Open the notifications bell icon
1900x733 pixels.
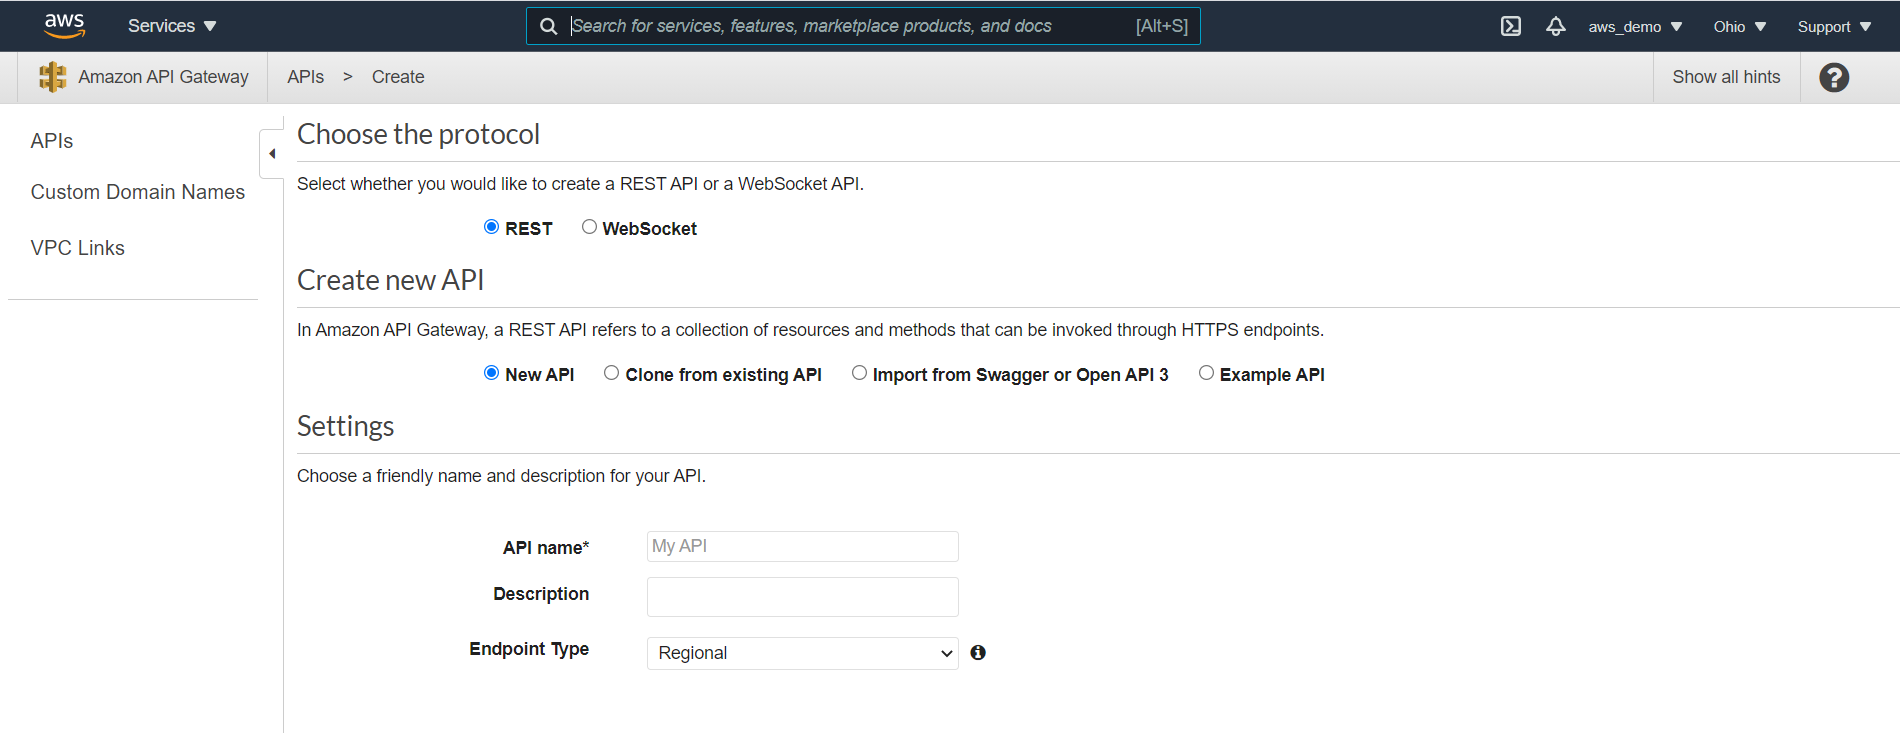pyautogui.click(x=1555, y=26)
